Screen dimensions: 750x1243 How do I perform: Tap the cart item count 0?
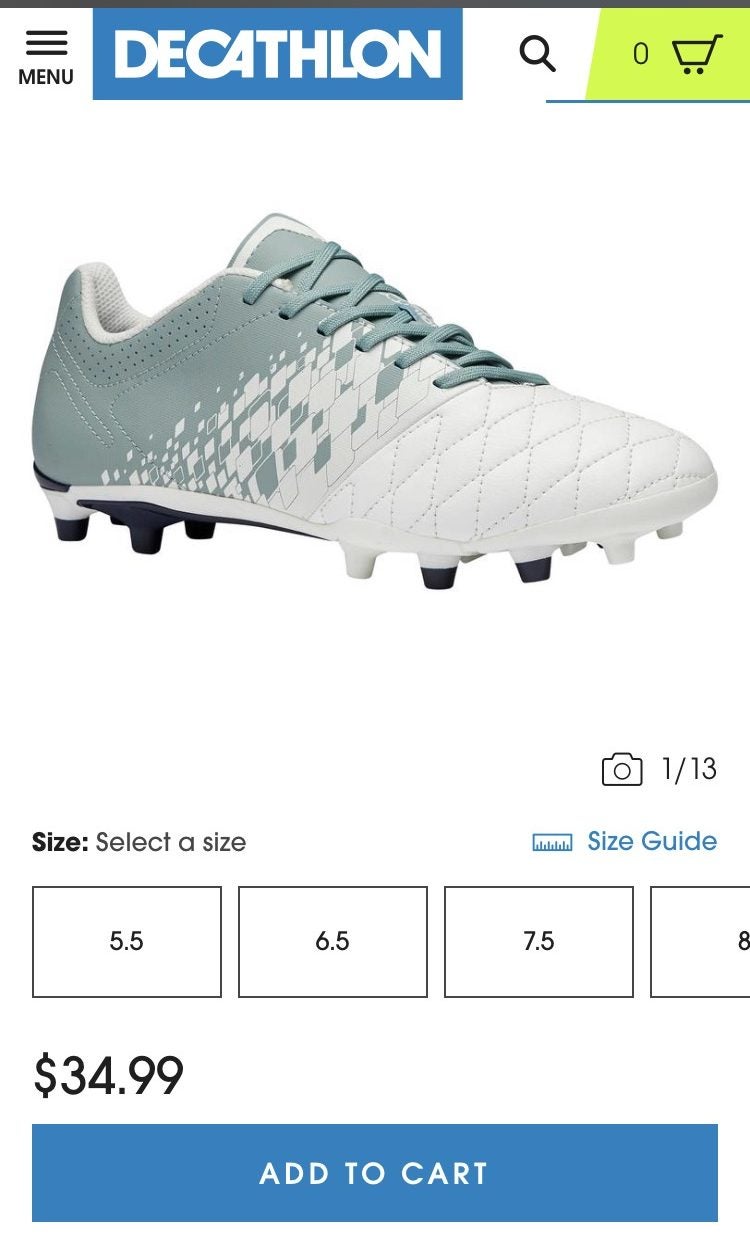point(641,54)
